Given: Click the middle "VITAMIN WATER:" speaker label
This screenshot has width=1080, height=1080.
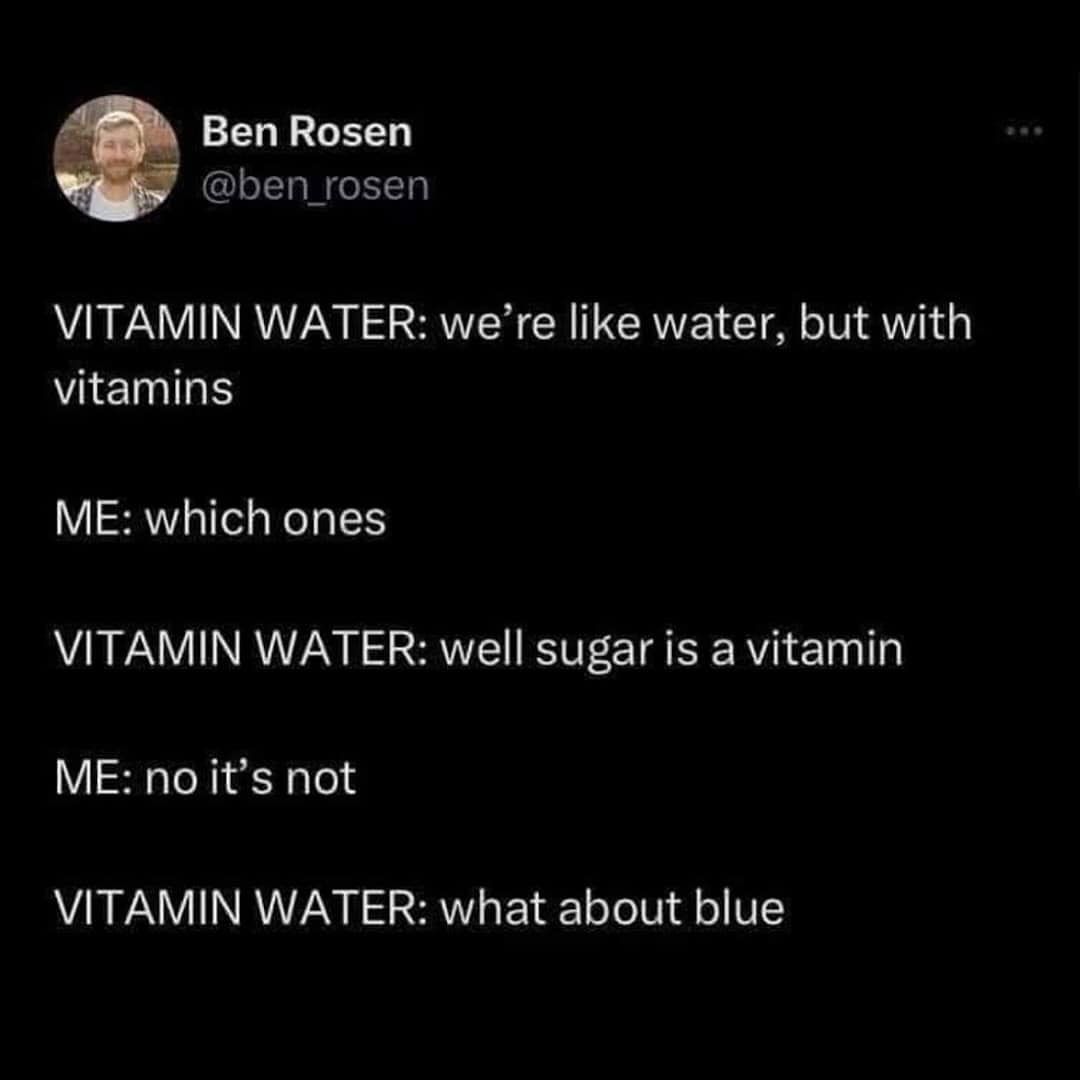Looking at the screenshot, I should pos(241,650).
